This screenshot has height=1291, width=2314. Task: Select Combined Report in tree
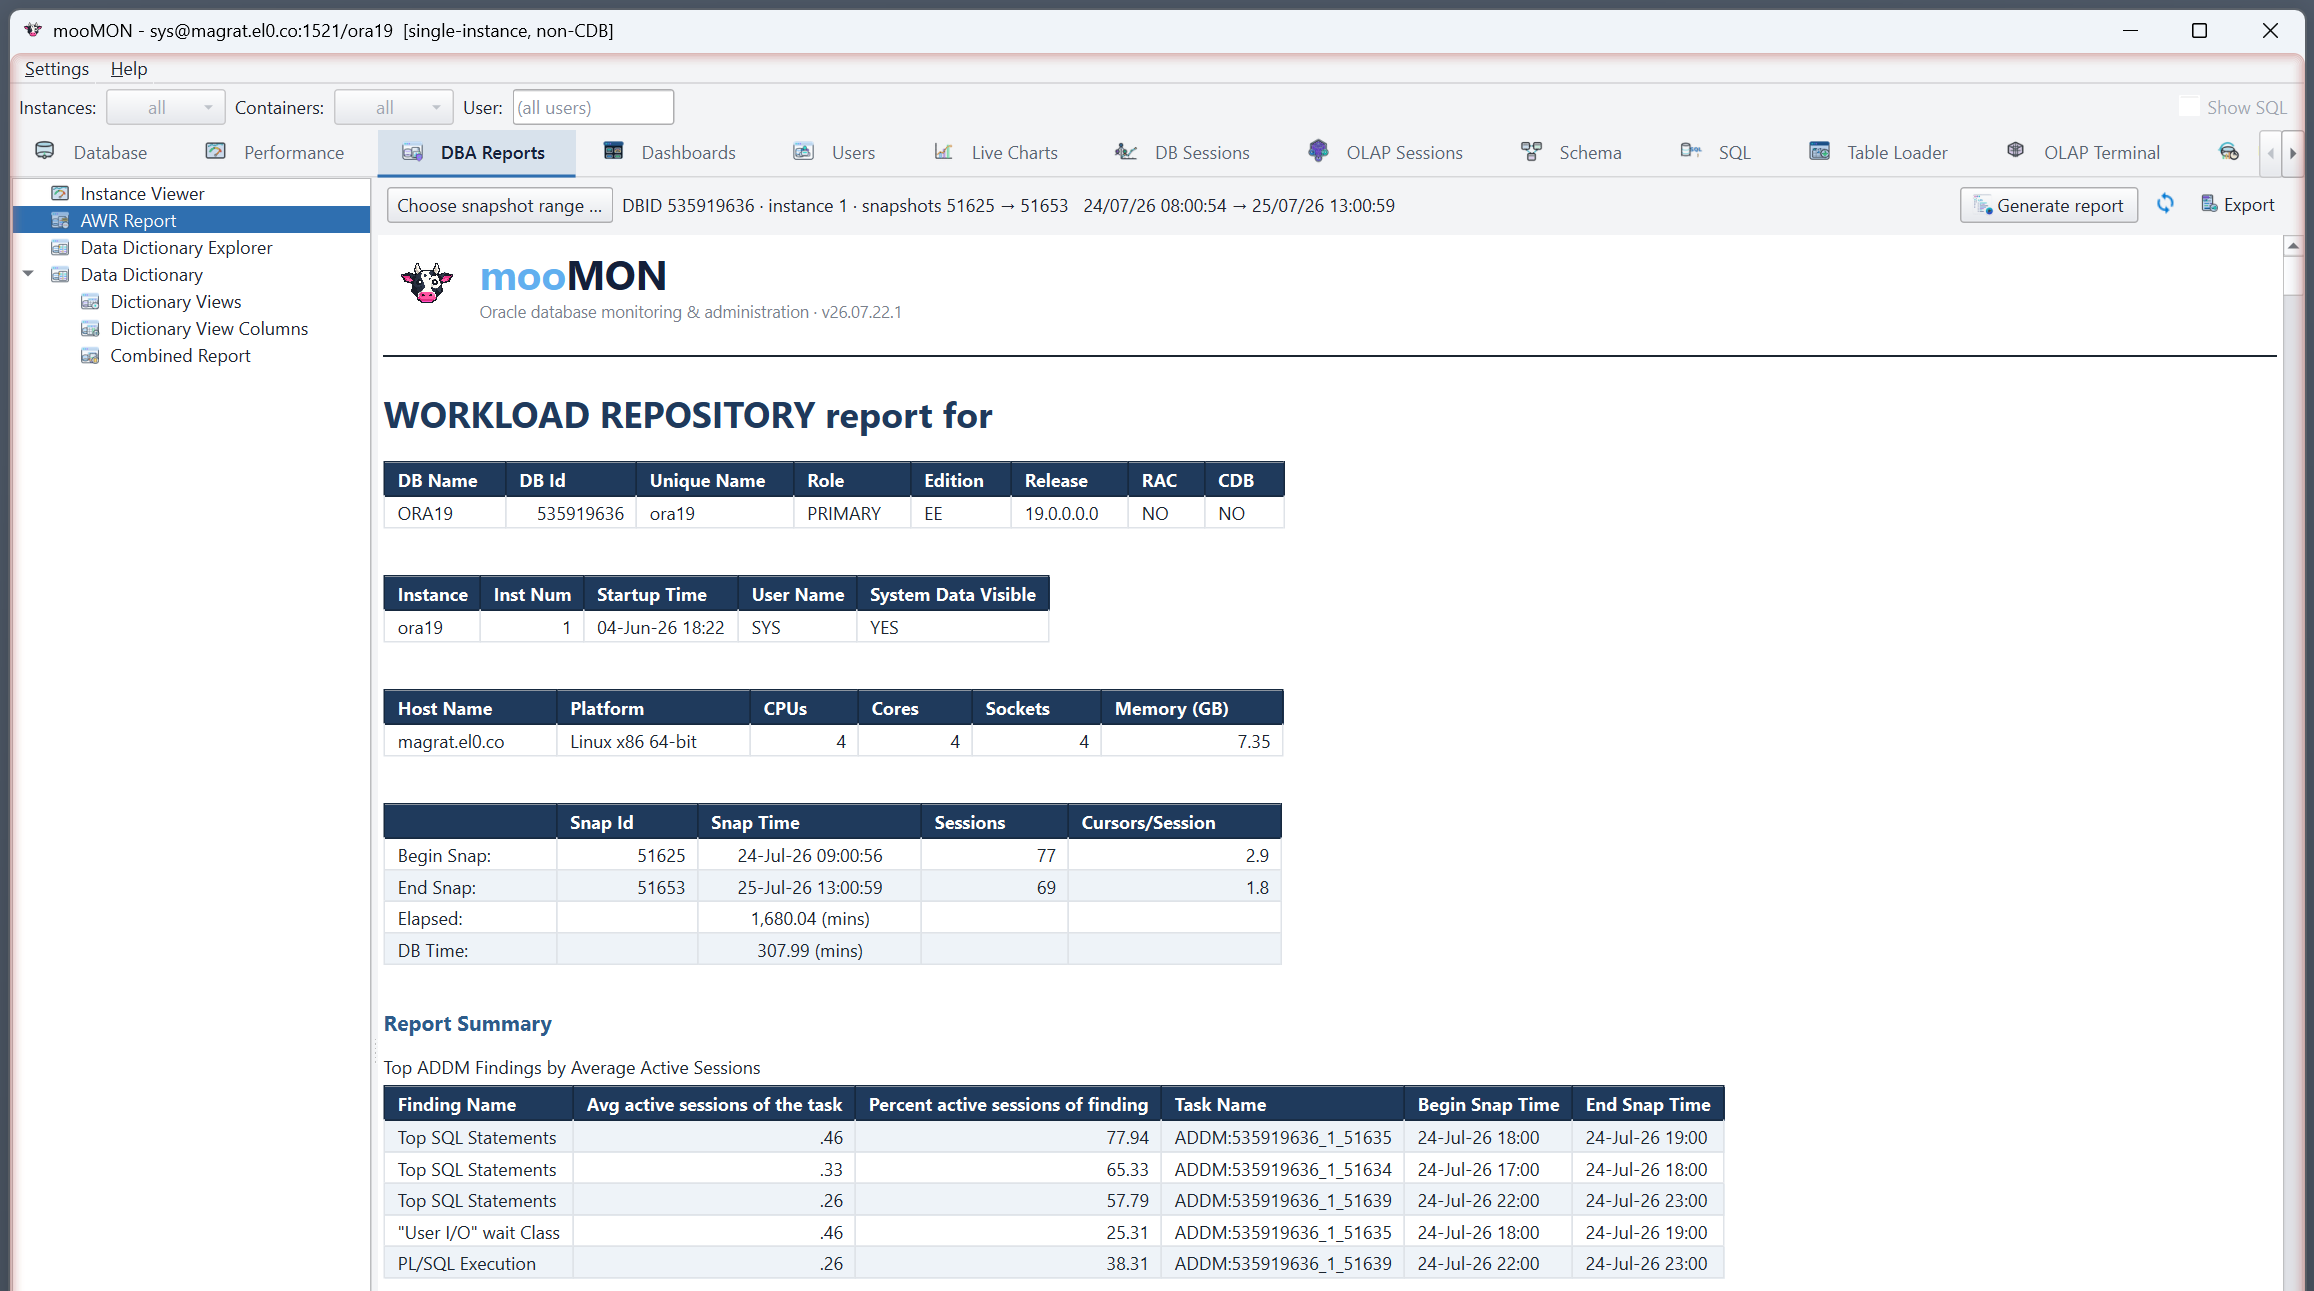tap(180, 355)
